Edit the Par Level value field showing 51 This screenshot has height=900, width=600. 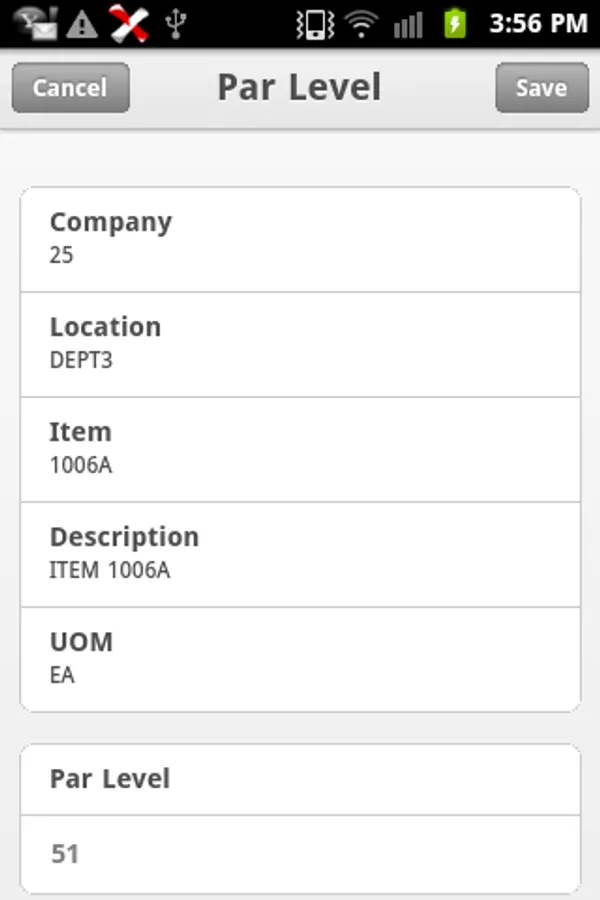300,854
